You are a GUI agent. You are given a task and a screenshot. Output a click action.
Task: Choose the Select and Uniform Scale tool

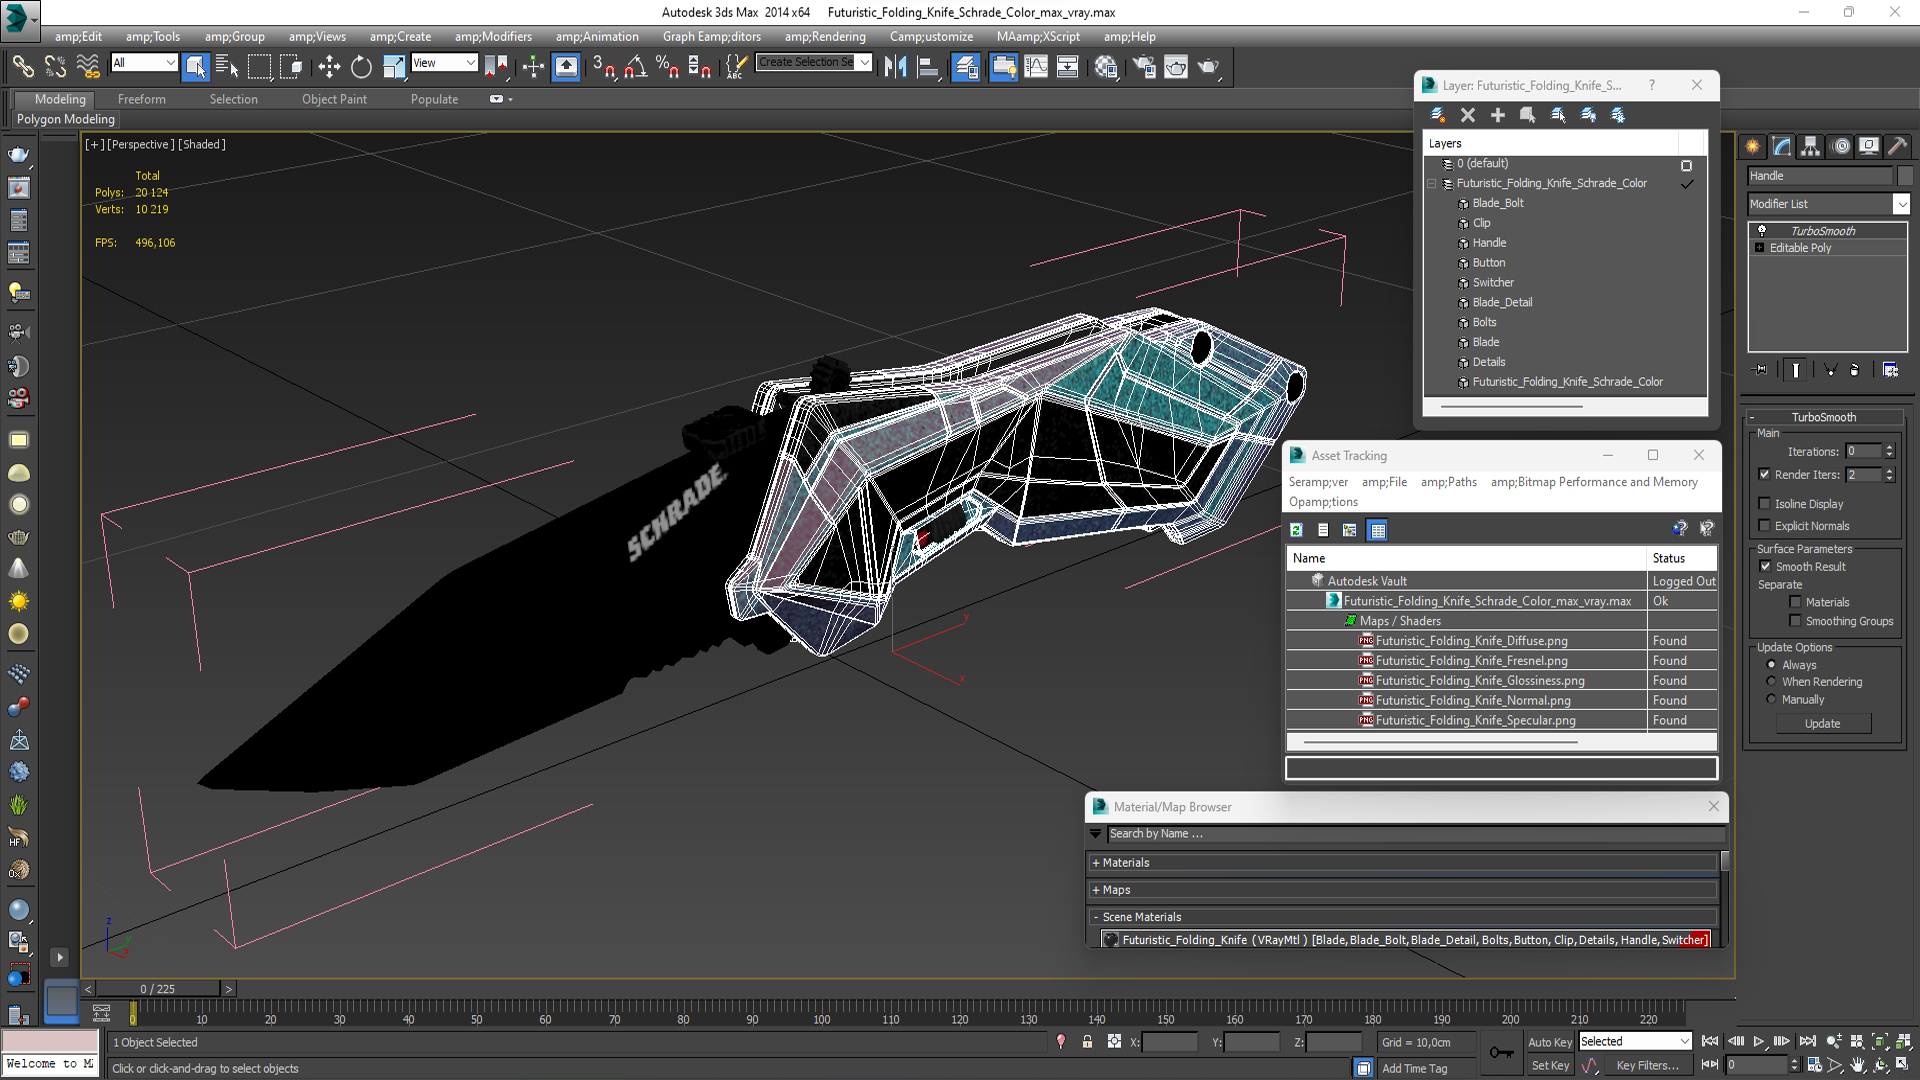click(x=394, y=67)
